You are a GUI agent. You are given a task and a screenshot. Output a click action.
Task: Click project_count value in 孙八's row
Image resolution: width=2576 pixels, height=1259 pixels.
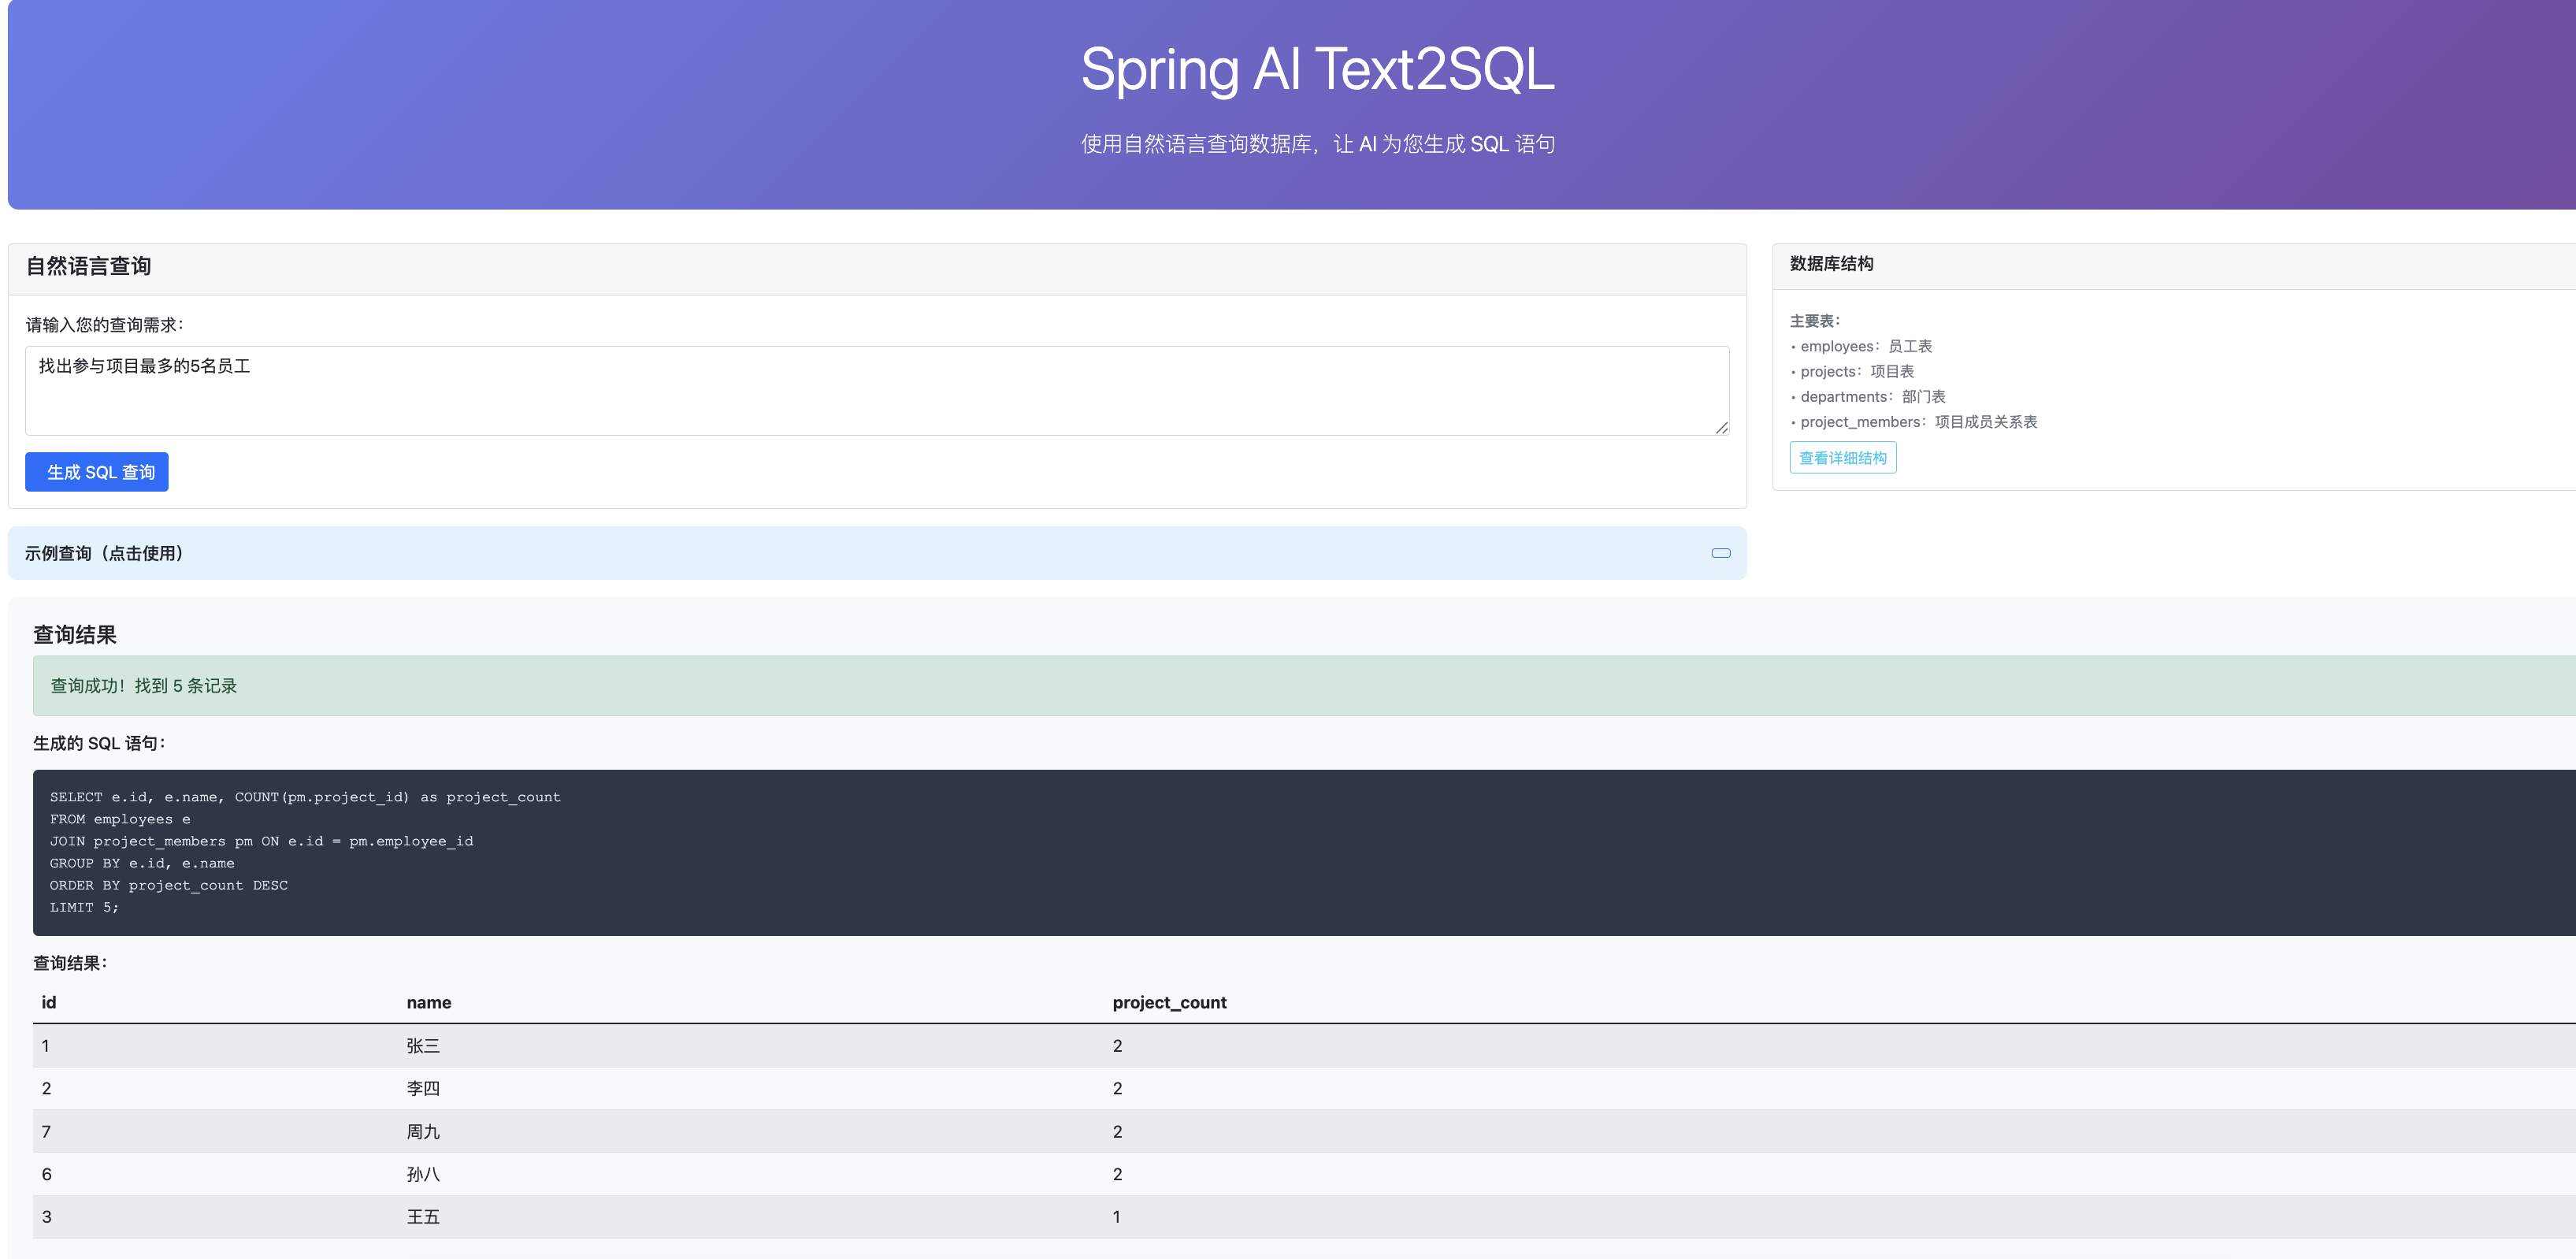point(1117,1174)
